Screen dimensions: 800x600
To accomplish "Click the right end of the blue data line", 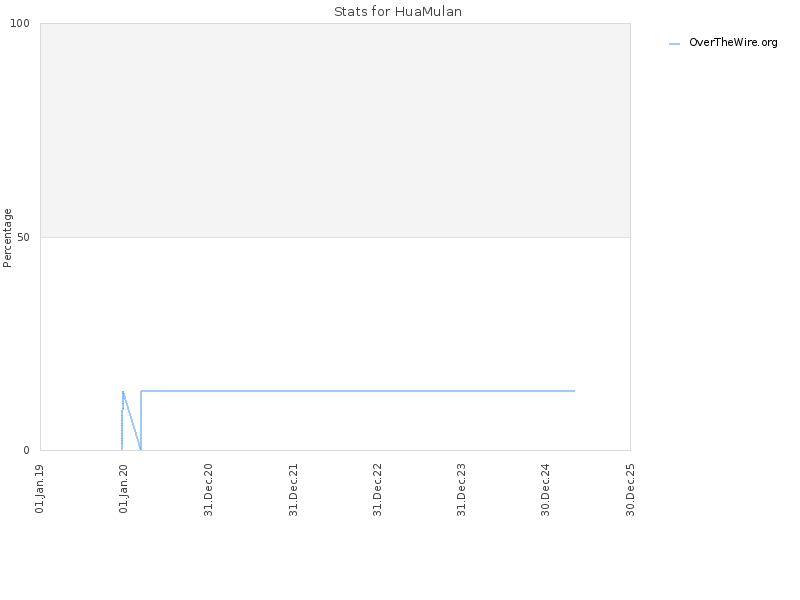I will point(574,391).
